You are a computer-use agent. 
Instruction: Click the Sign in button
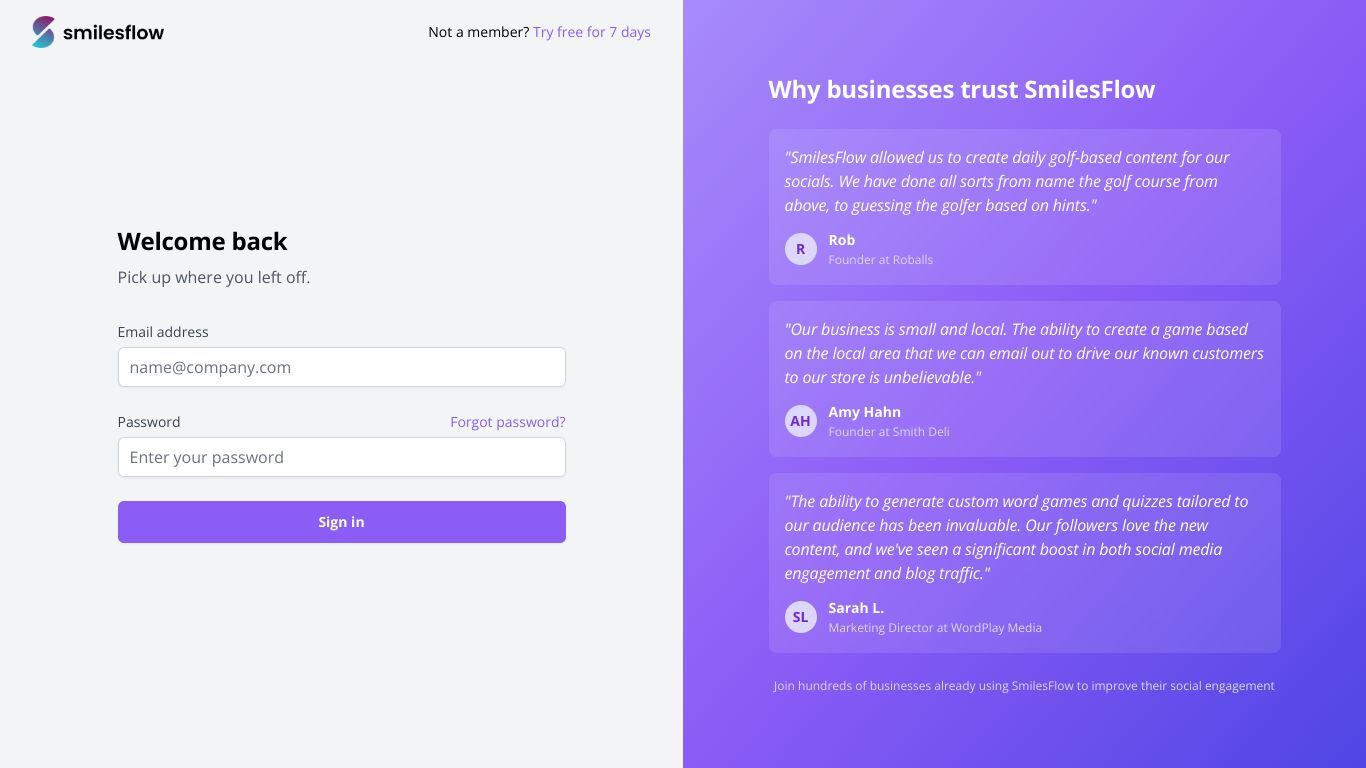[x=342, y=522]
